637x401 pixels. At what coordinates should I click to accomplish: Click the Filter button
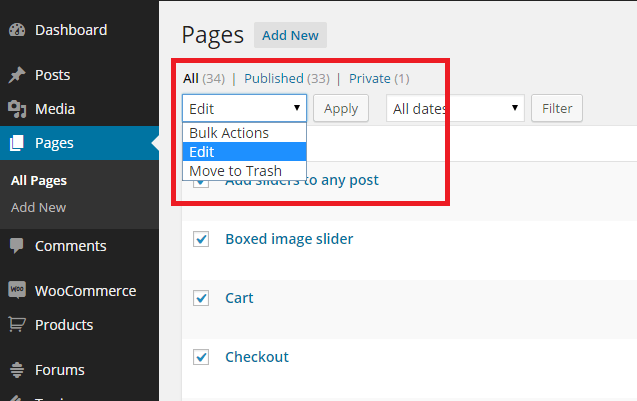(557, 108)
